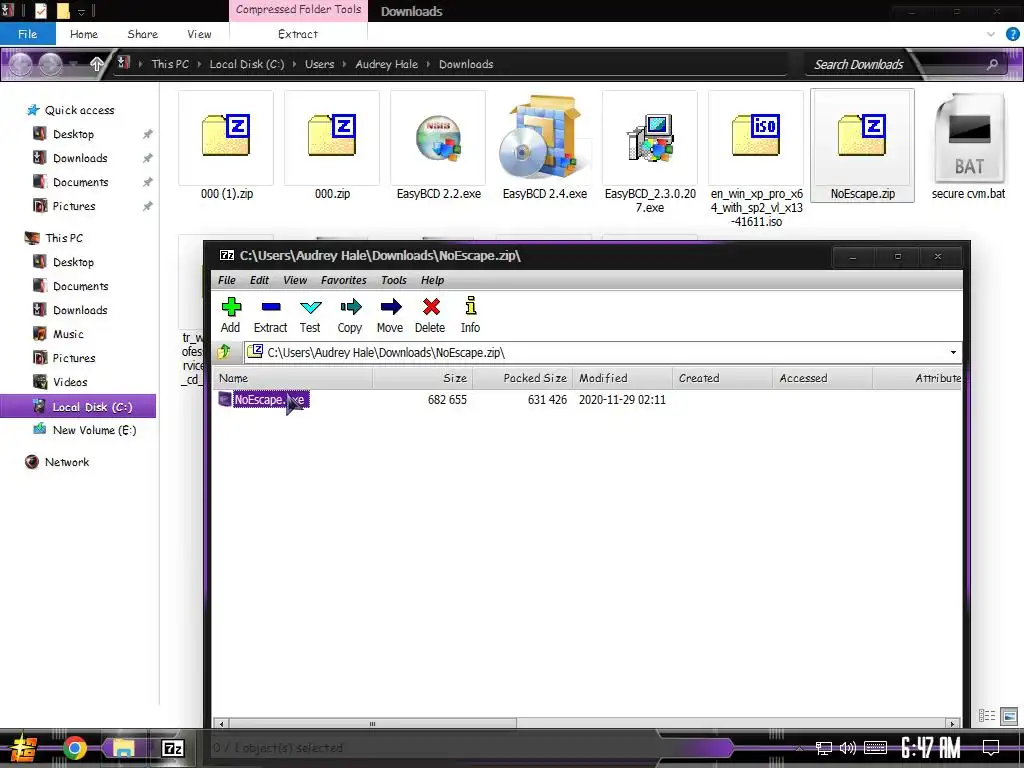The height and width of the screenshot is (768, 1024).
Task: Open Pictures under Quick access
Action: pyautogui.click(x=74, y=206)
